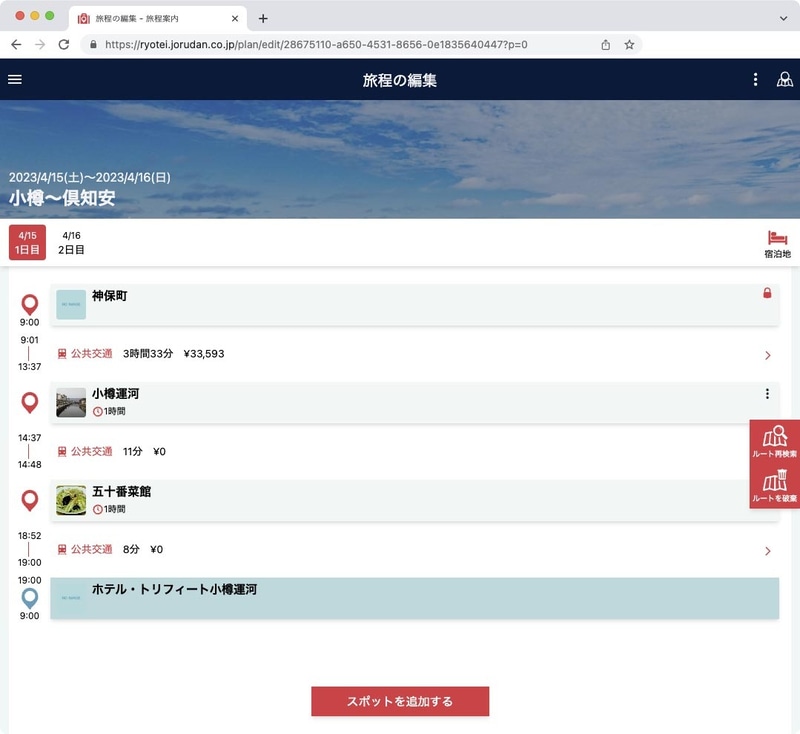The height and width of the screenshot is (734, 800).
Task: Expand the 8分 ¥0 route details chevron
Action: 767,551
